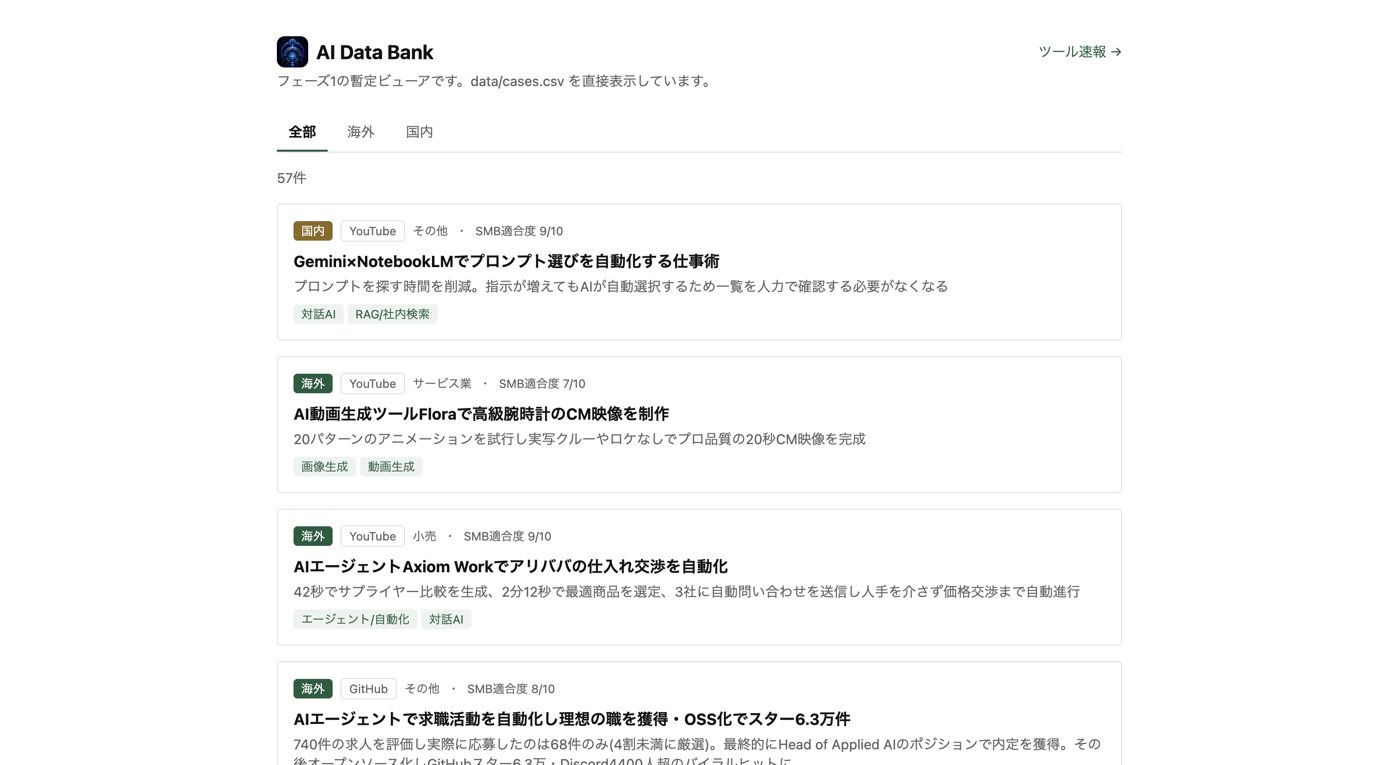Click 海外 badge on the Flora card
Viewport: 1400px width, 765px height.
point(313,384)
